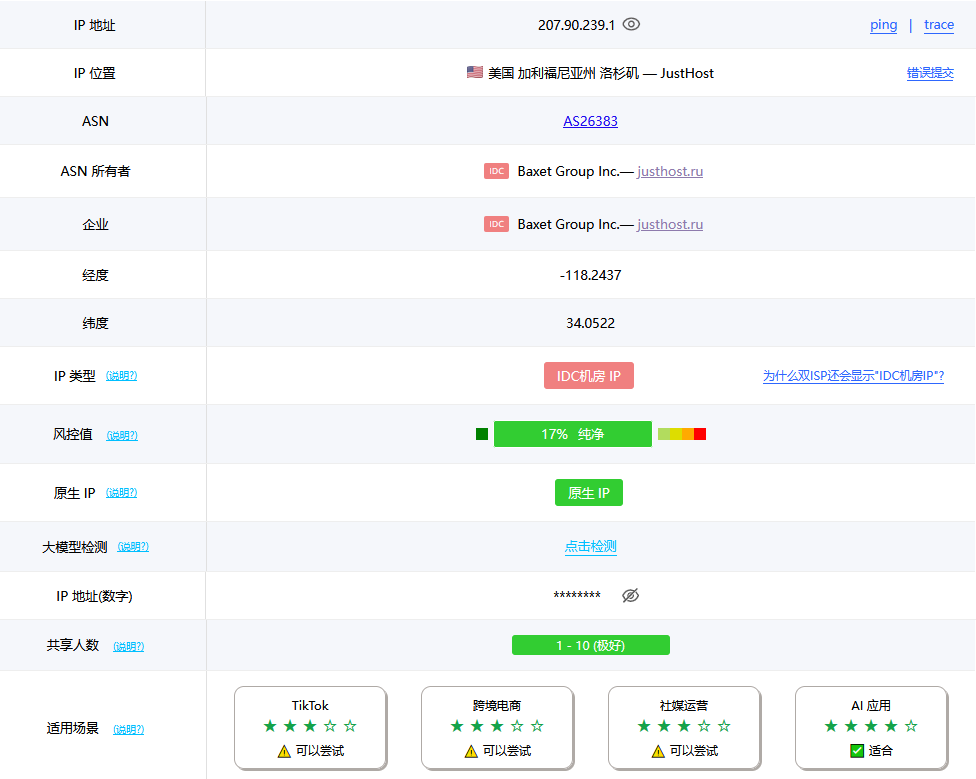Open 说明 help link beside 共享人数
Screen dimensions: 976x779
tap(128, 646)
